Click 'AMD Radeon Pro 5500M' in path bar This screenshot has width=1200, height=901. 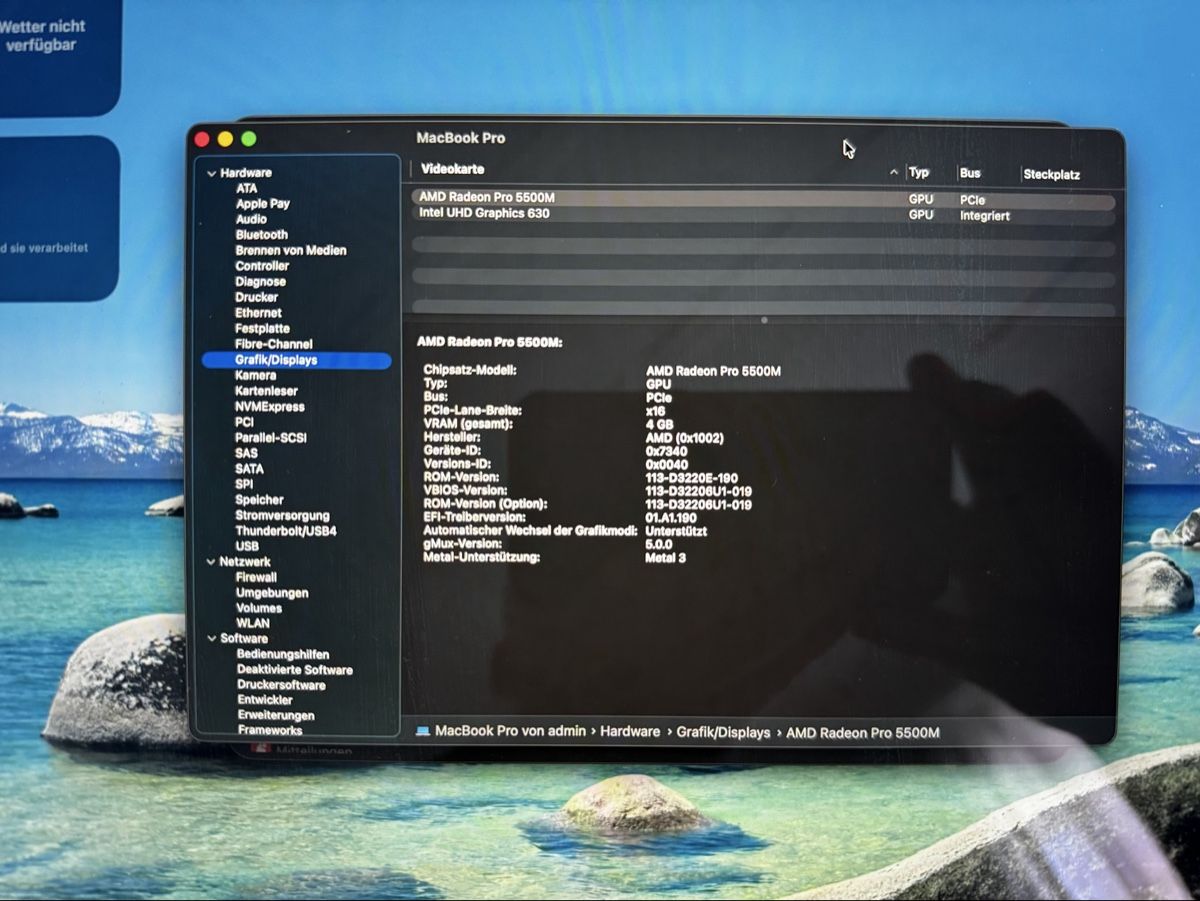[863, 733]
